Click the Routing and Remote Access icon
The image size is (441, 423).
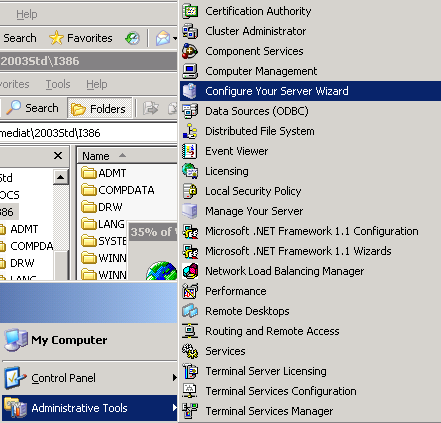pyautogui.click(x=190, y=331)
